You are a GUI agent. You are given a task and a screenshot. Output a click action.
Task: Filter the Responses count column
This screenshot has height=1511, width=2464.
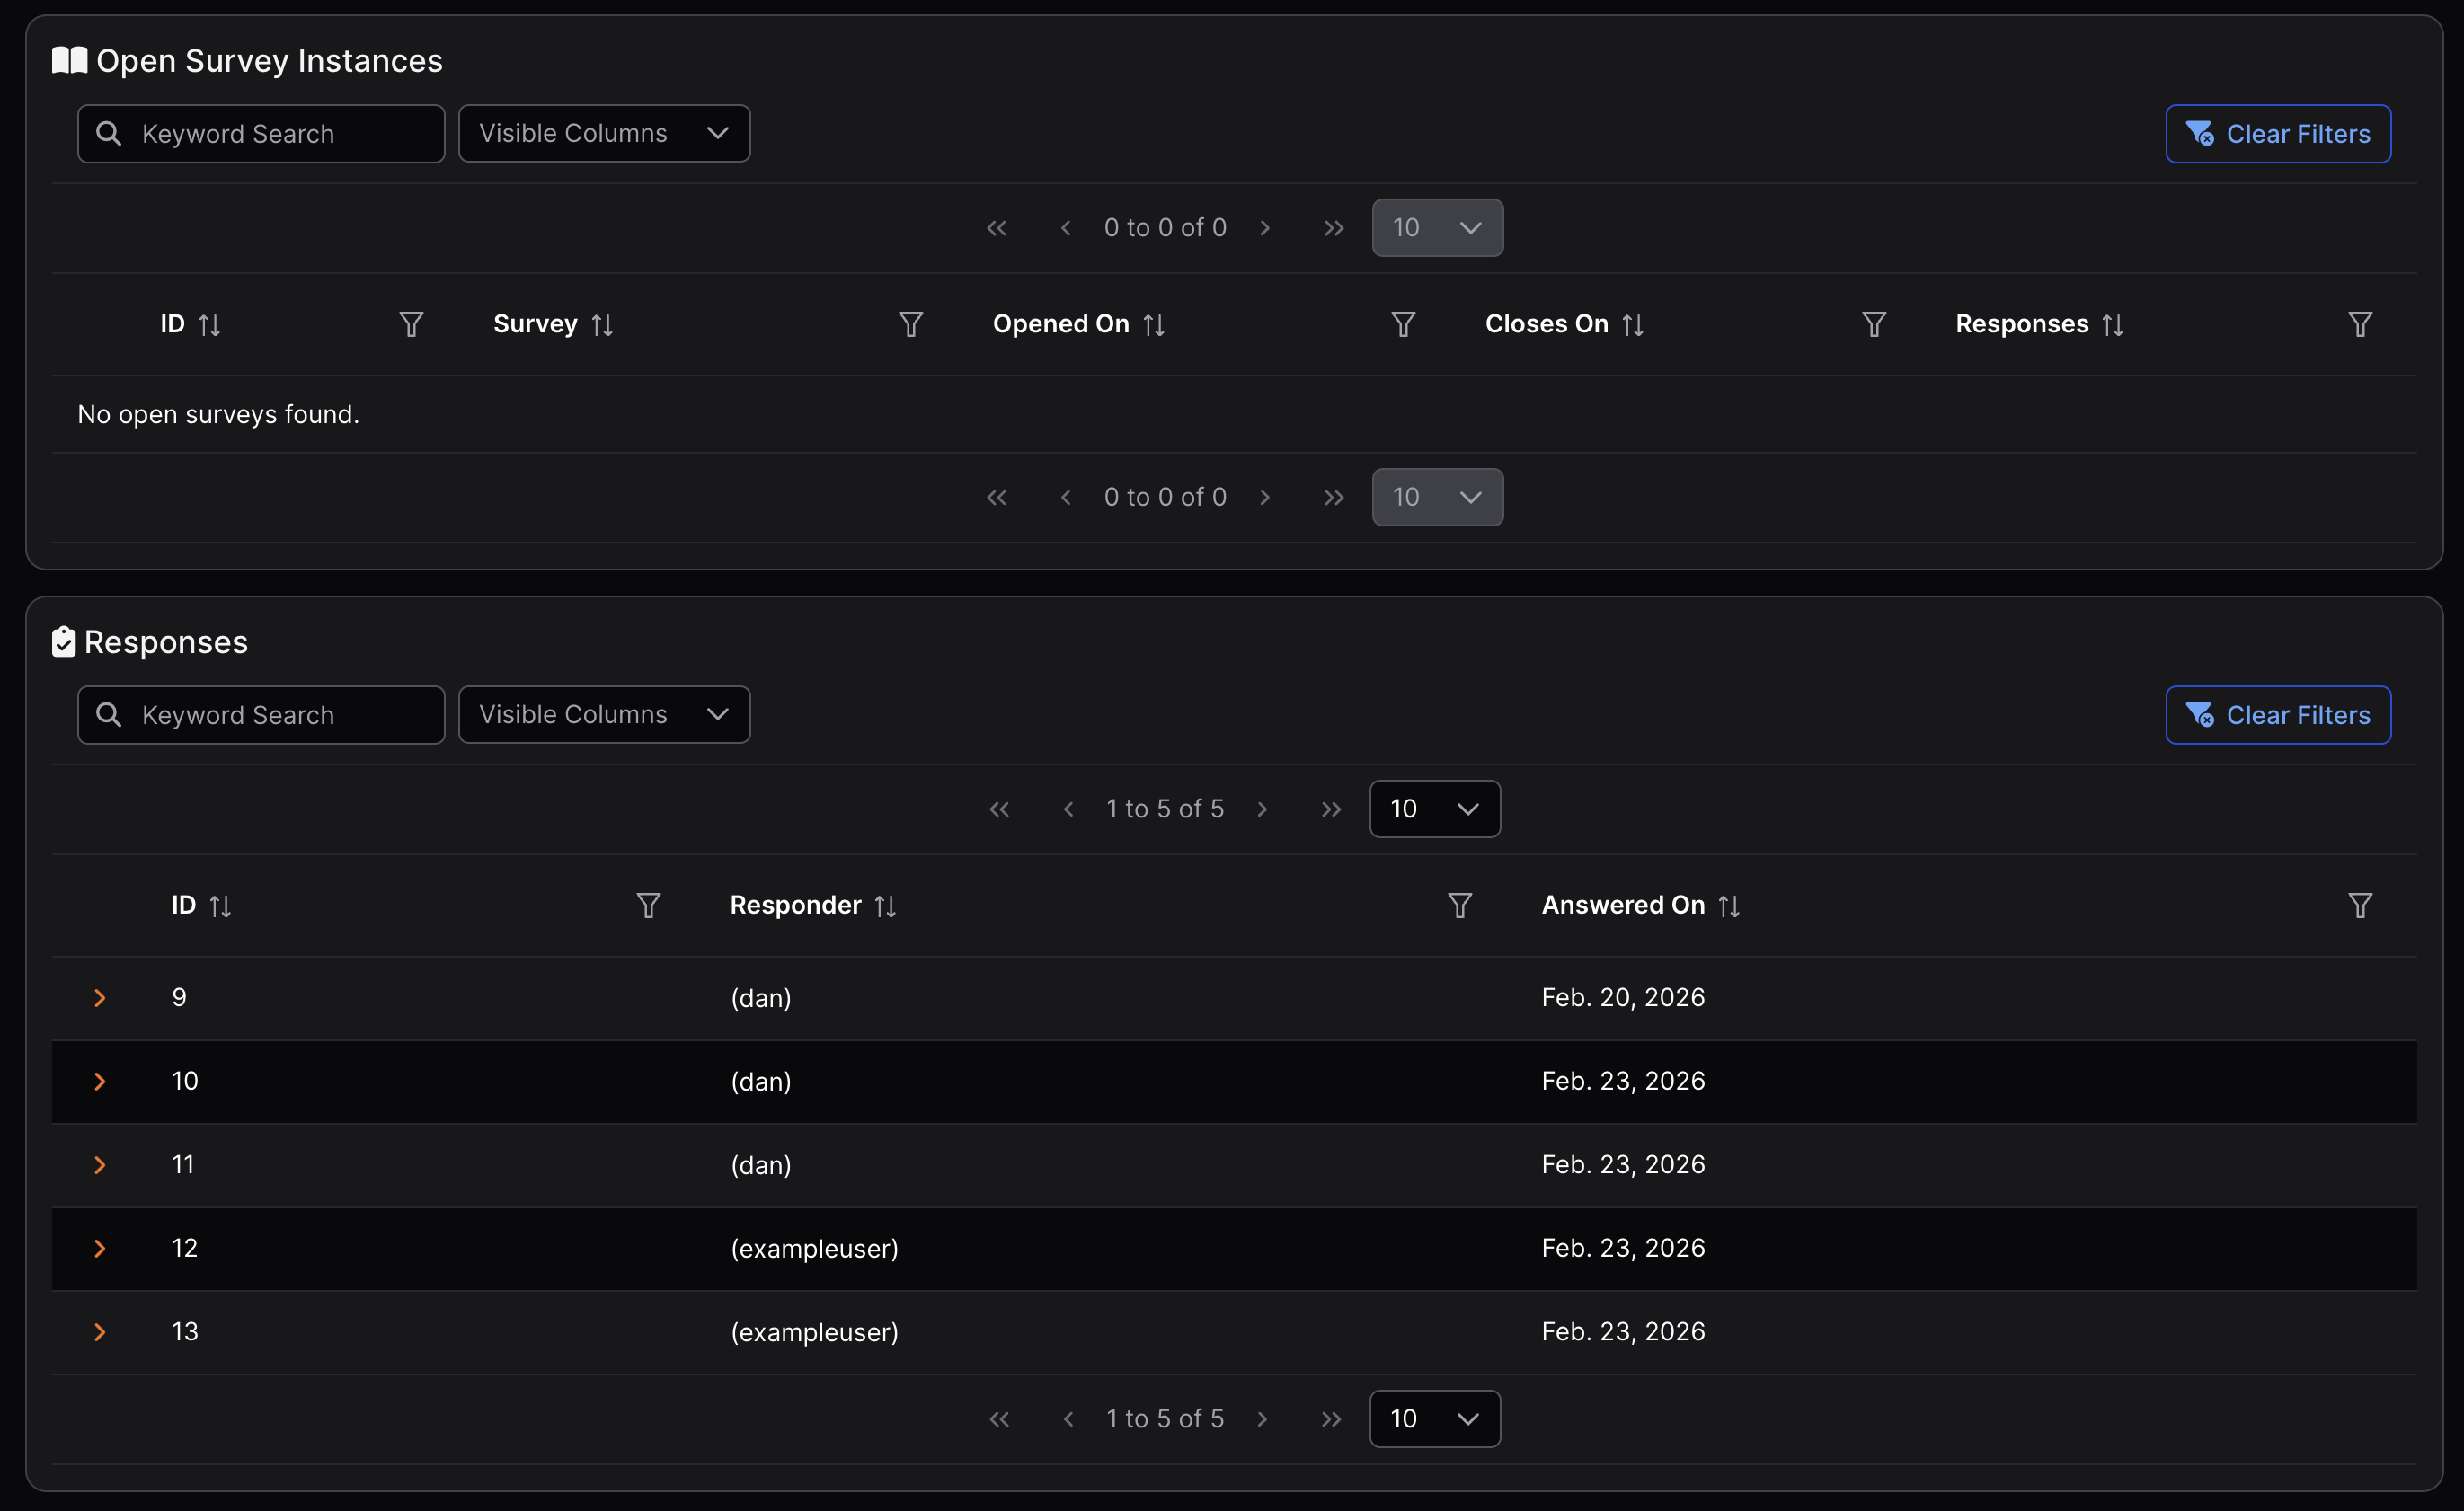[x=2359, y=324]
